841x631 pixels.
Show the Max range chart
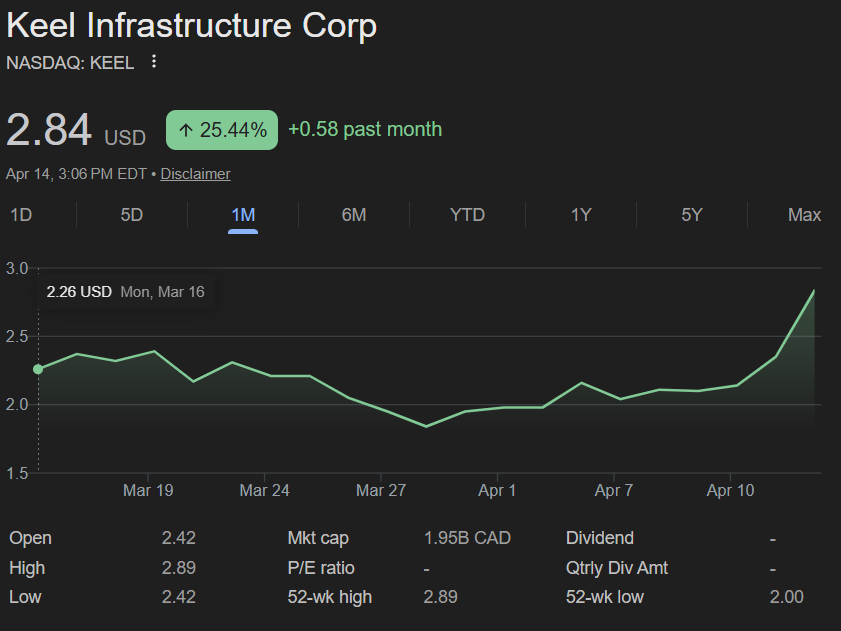click(804, 215)
